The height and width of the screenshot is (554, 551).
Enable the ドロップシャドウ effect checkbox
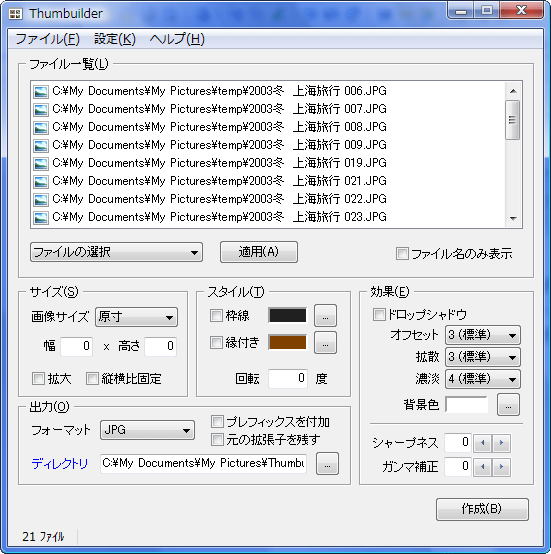[x=379, y=314]
